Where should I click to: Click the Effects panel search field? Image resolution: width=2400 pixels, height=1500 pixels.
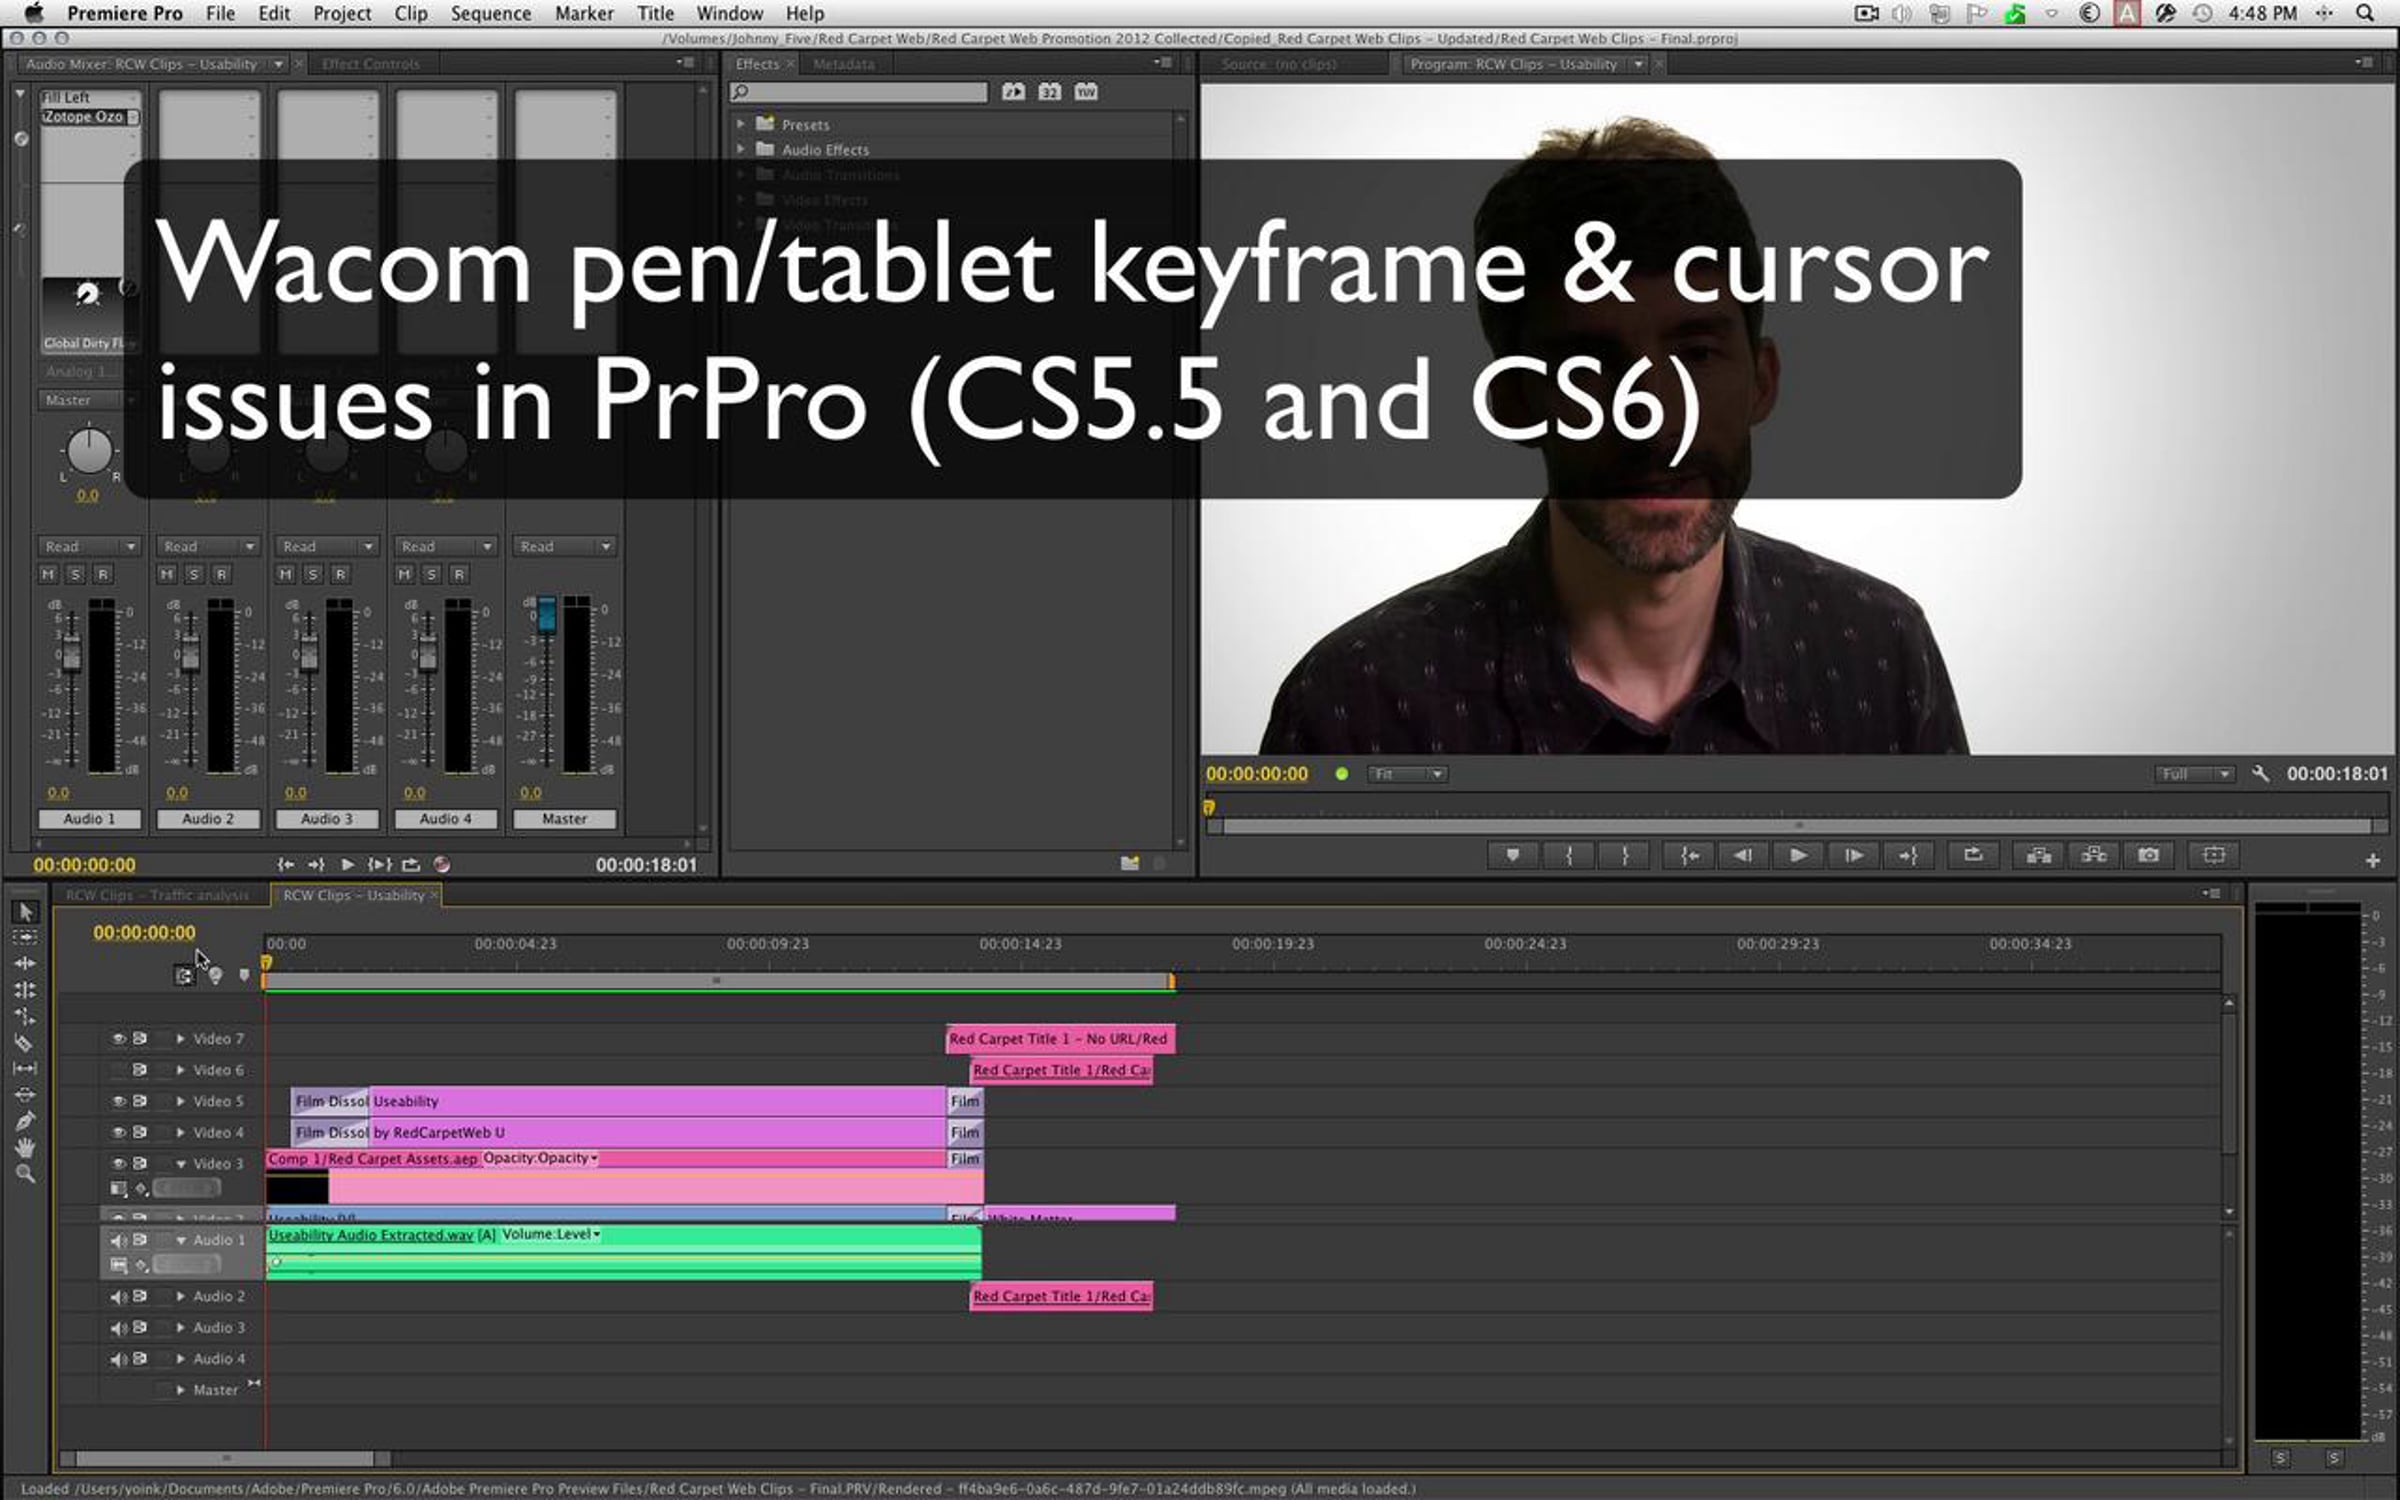859,92
